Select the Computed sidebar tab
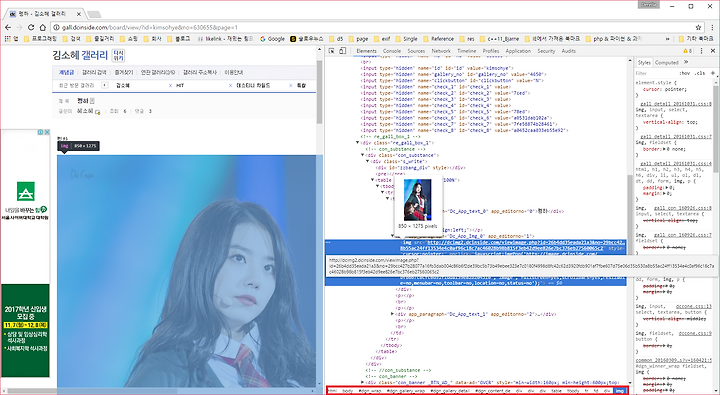The width and height of the screenshot is (720, 395). 666,62
